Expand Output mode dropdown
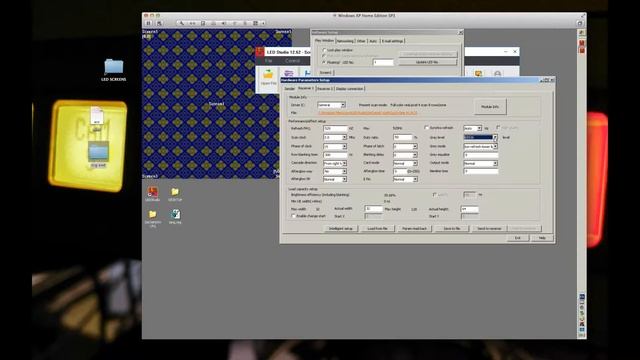 click(x=480, y=163)
